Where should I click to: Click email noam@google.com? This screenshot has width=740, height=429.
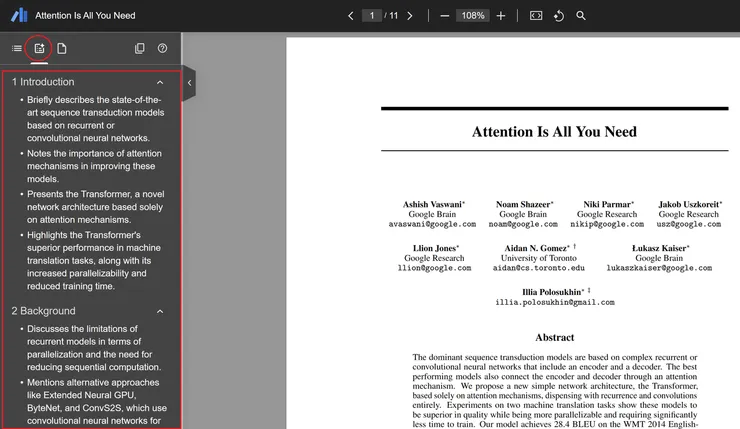523,224
